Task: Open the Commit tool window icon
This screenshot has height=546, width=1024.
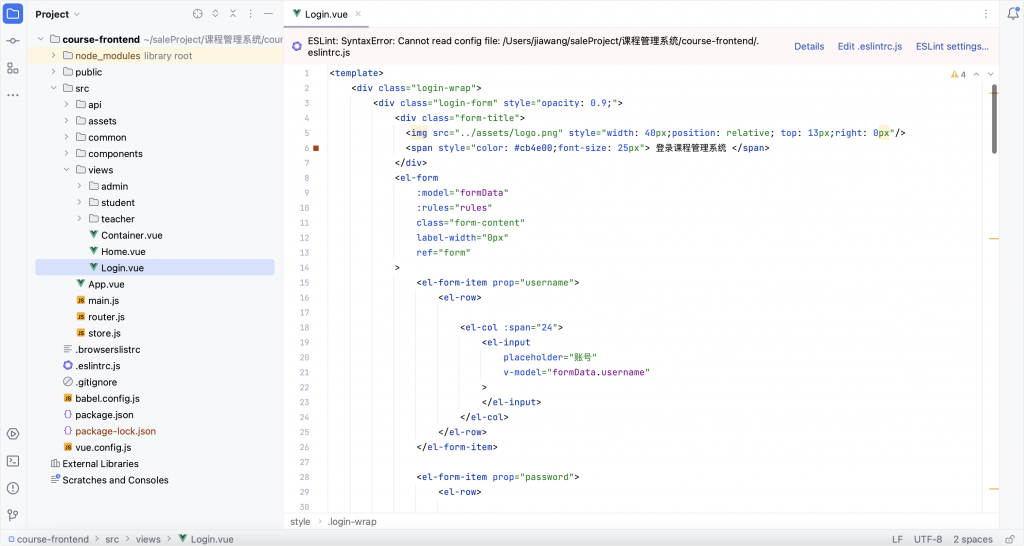Action: point(13,41)
